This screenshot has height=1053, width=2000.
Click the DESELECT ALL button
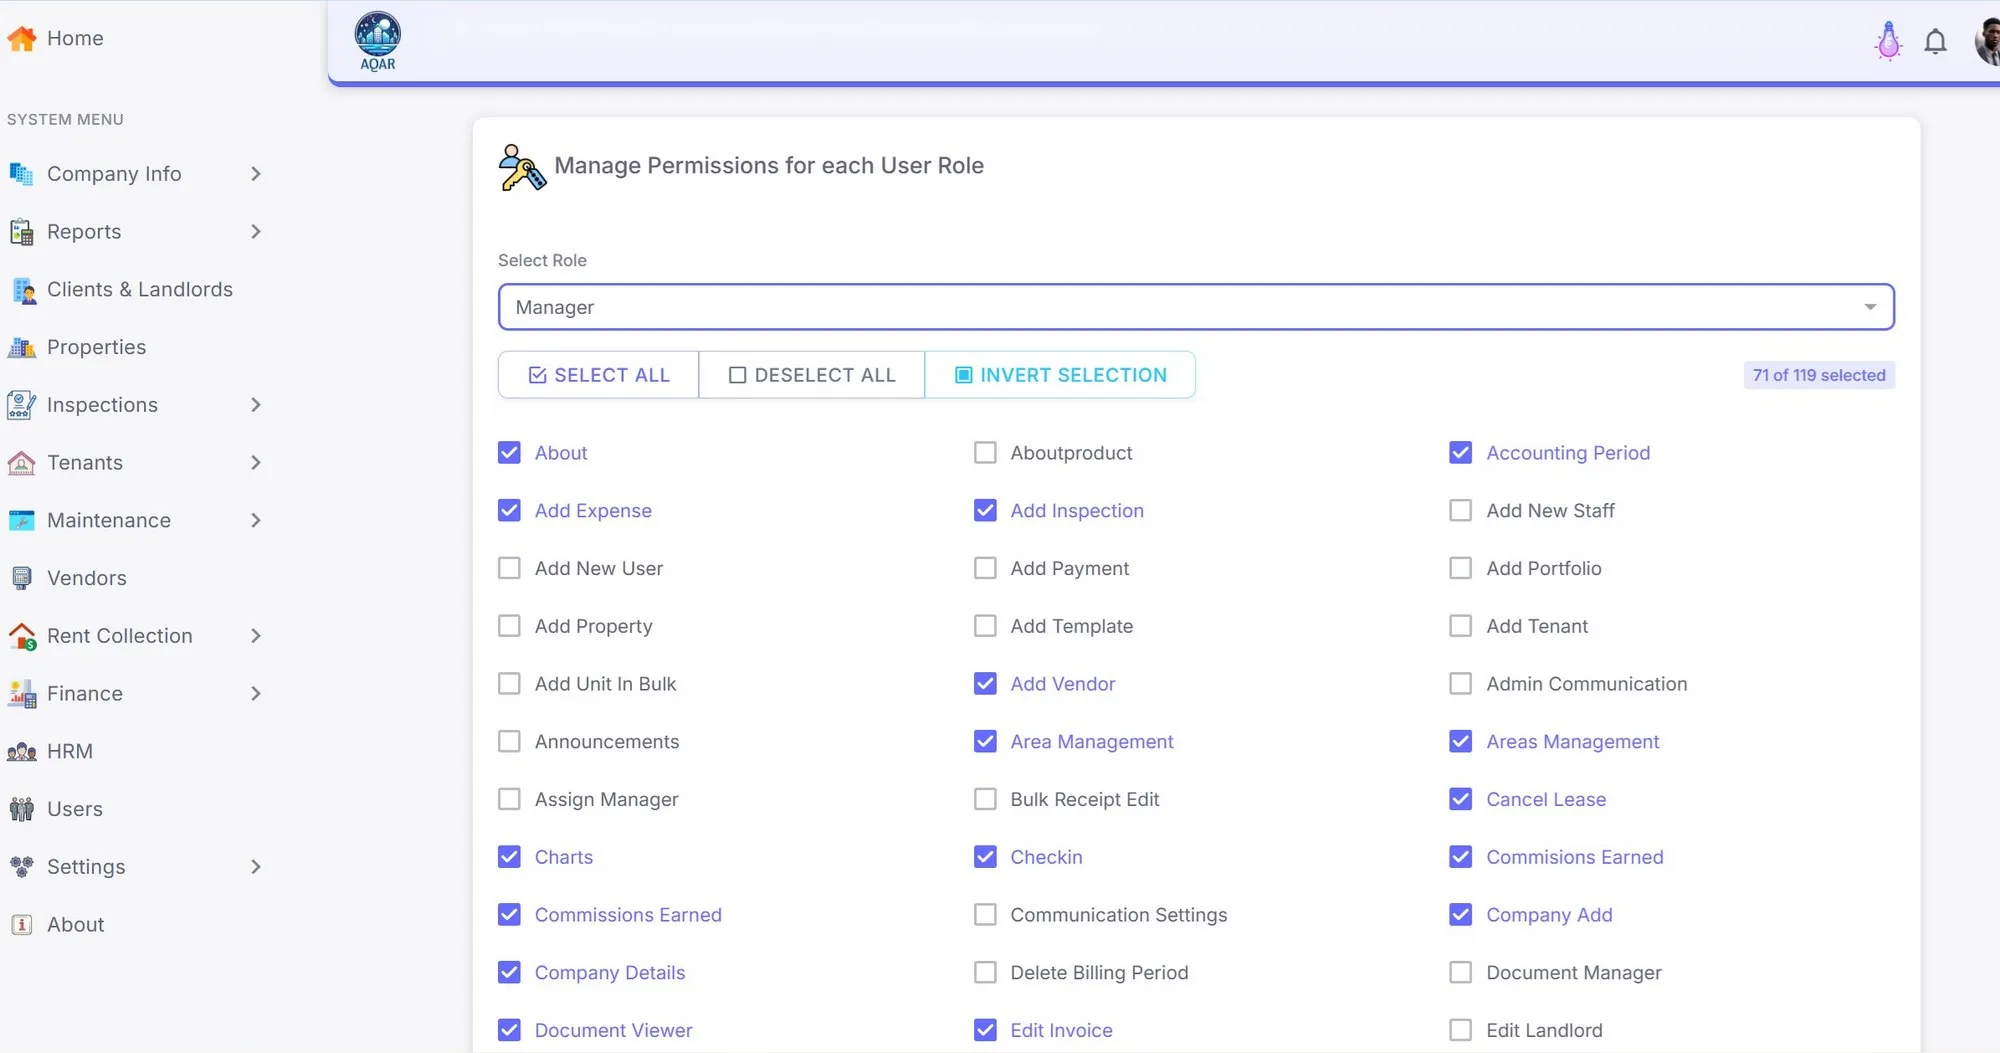click(812, 375)
